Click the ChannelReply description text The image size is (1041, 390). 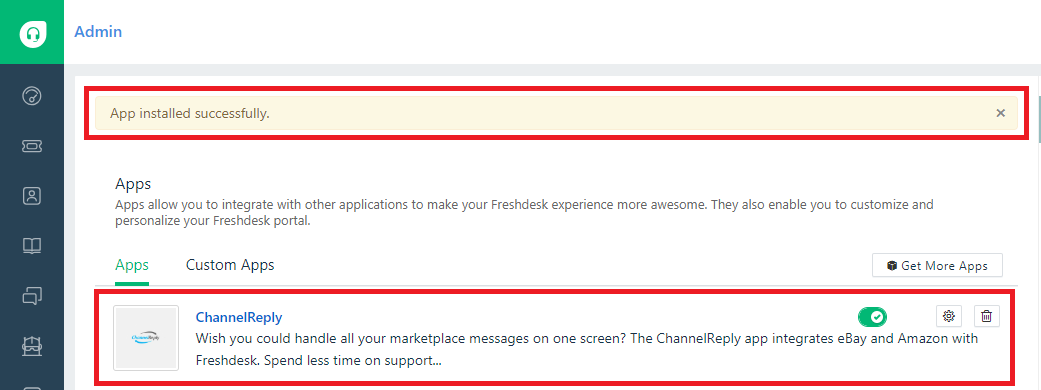pos(586,350)
